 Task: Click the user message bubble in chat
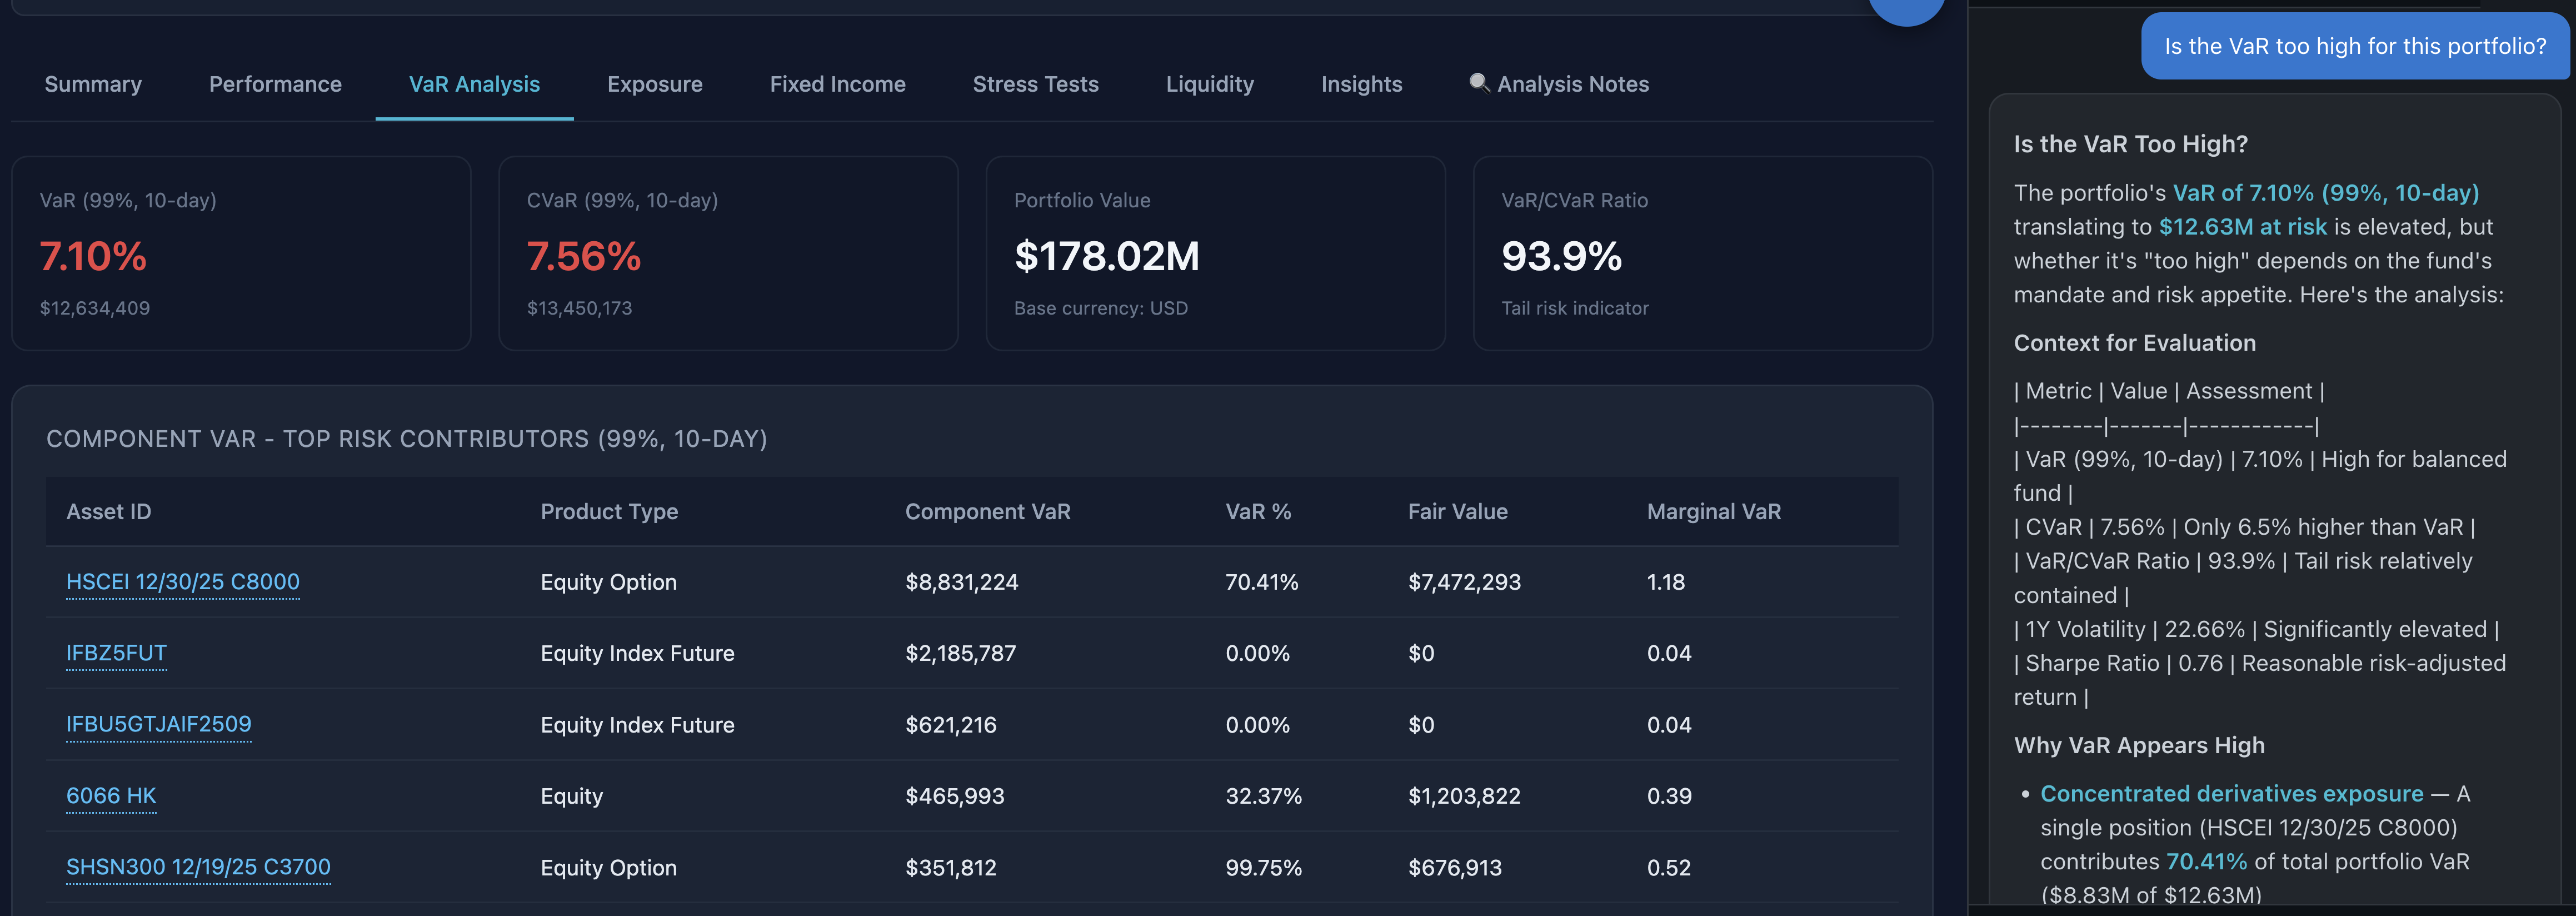[2355, 45]
